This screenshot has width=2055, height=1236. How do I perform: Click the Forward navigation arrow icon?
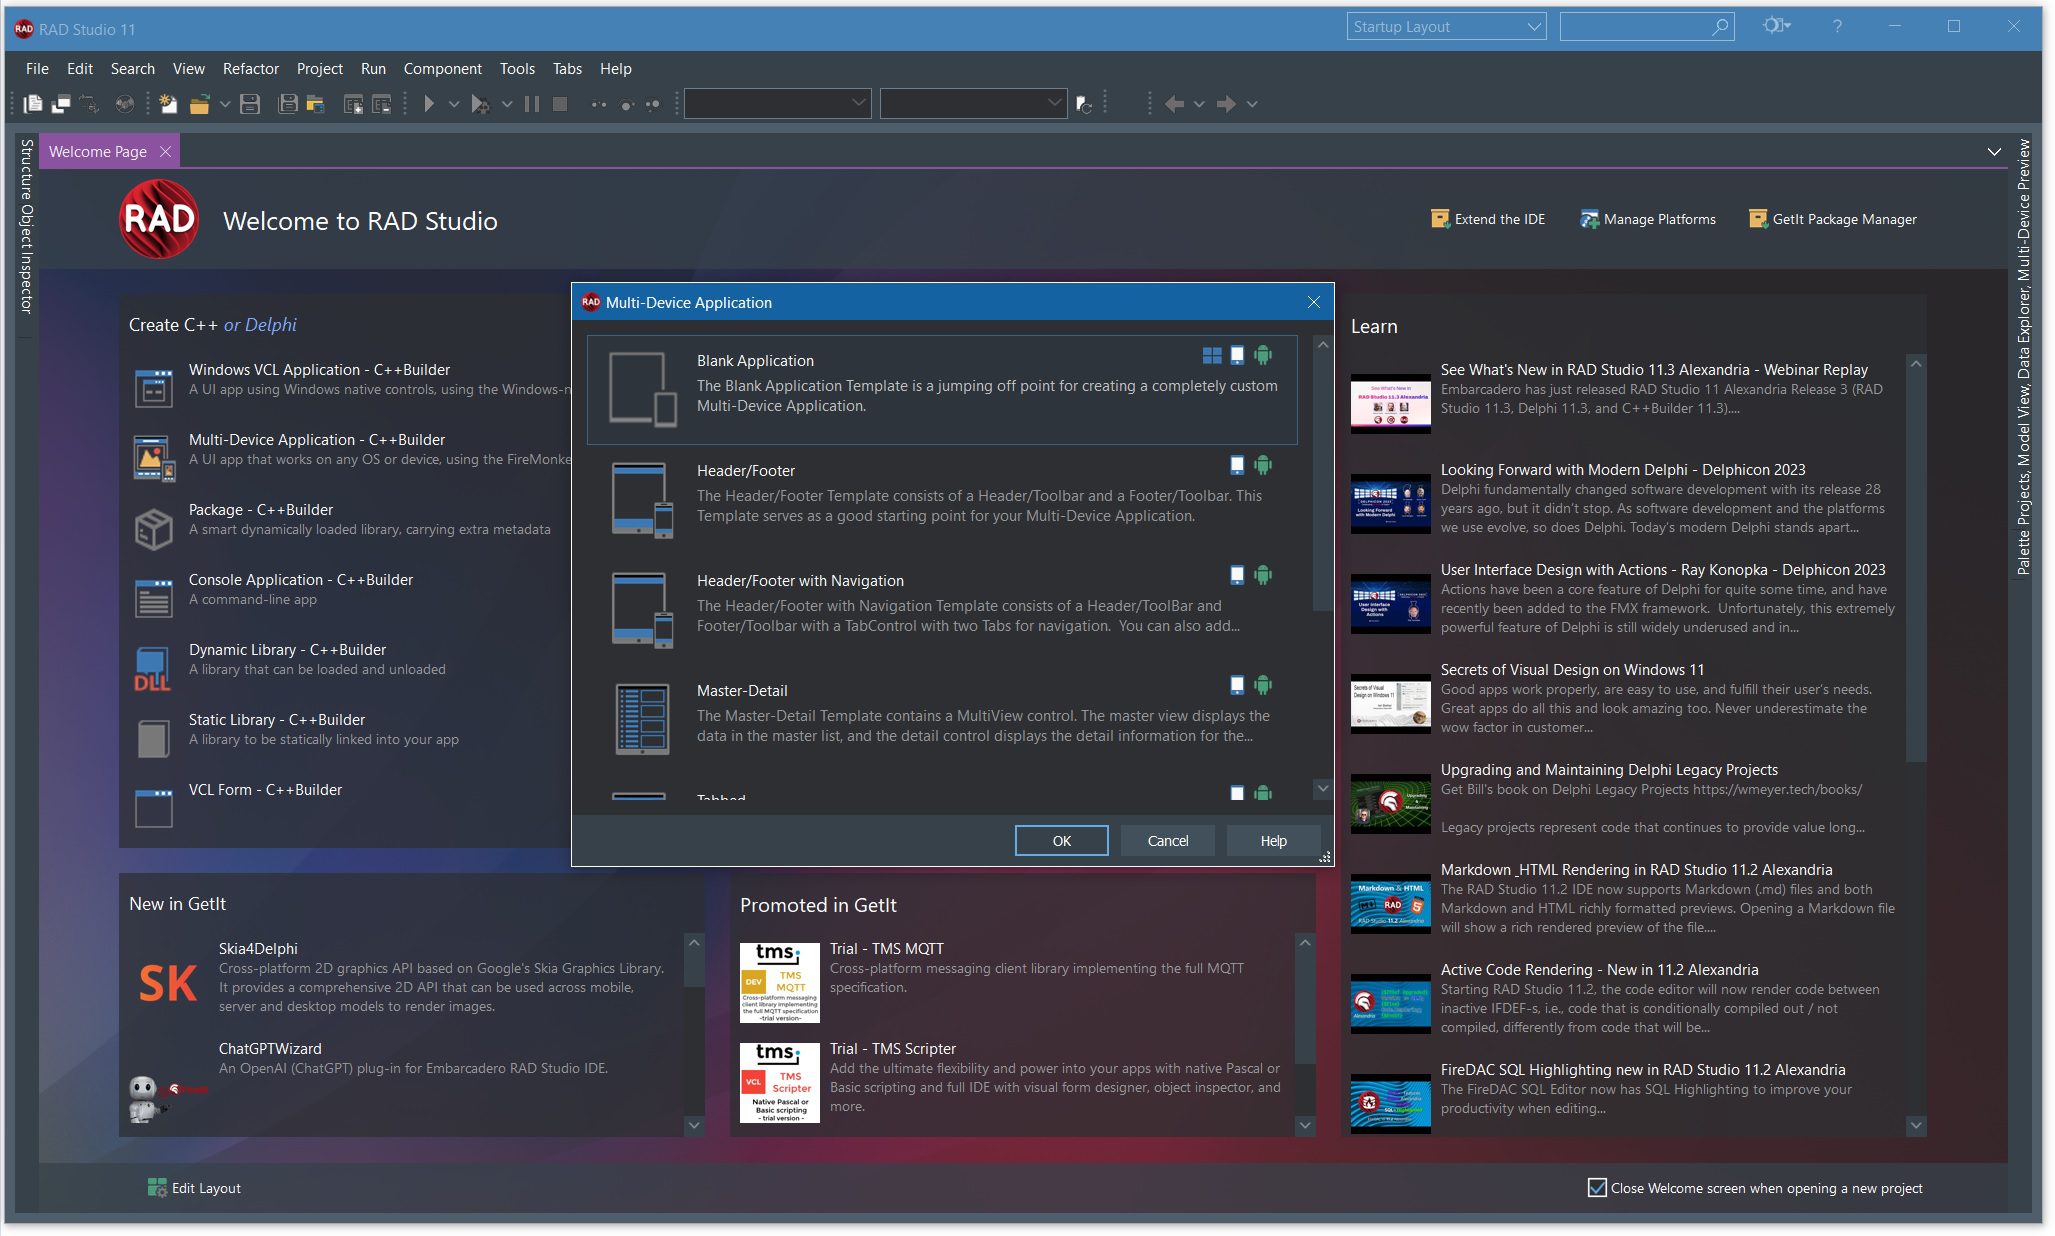coord(1226,103)
